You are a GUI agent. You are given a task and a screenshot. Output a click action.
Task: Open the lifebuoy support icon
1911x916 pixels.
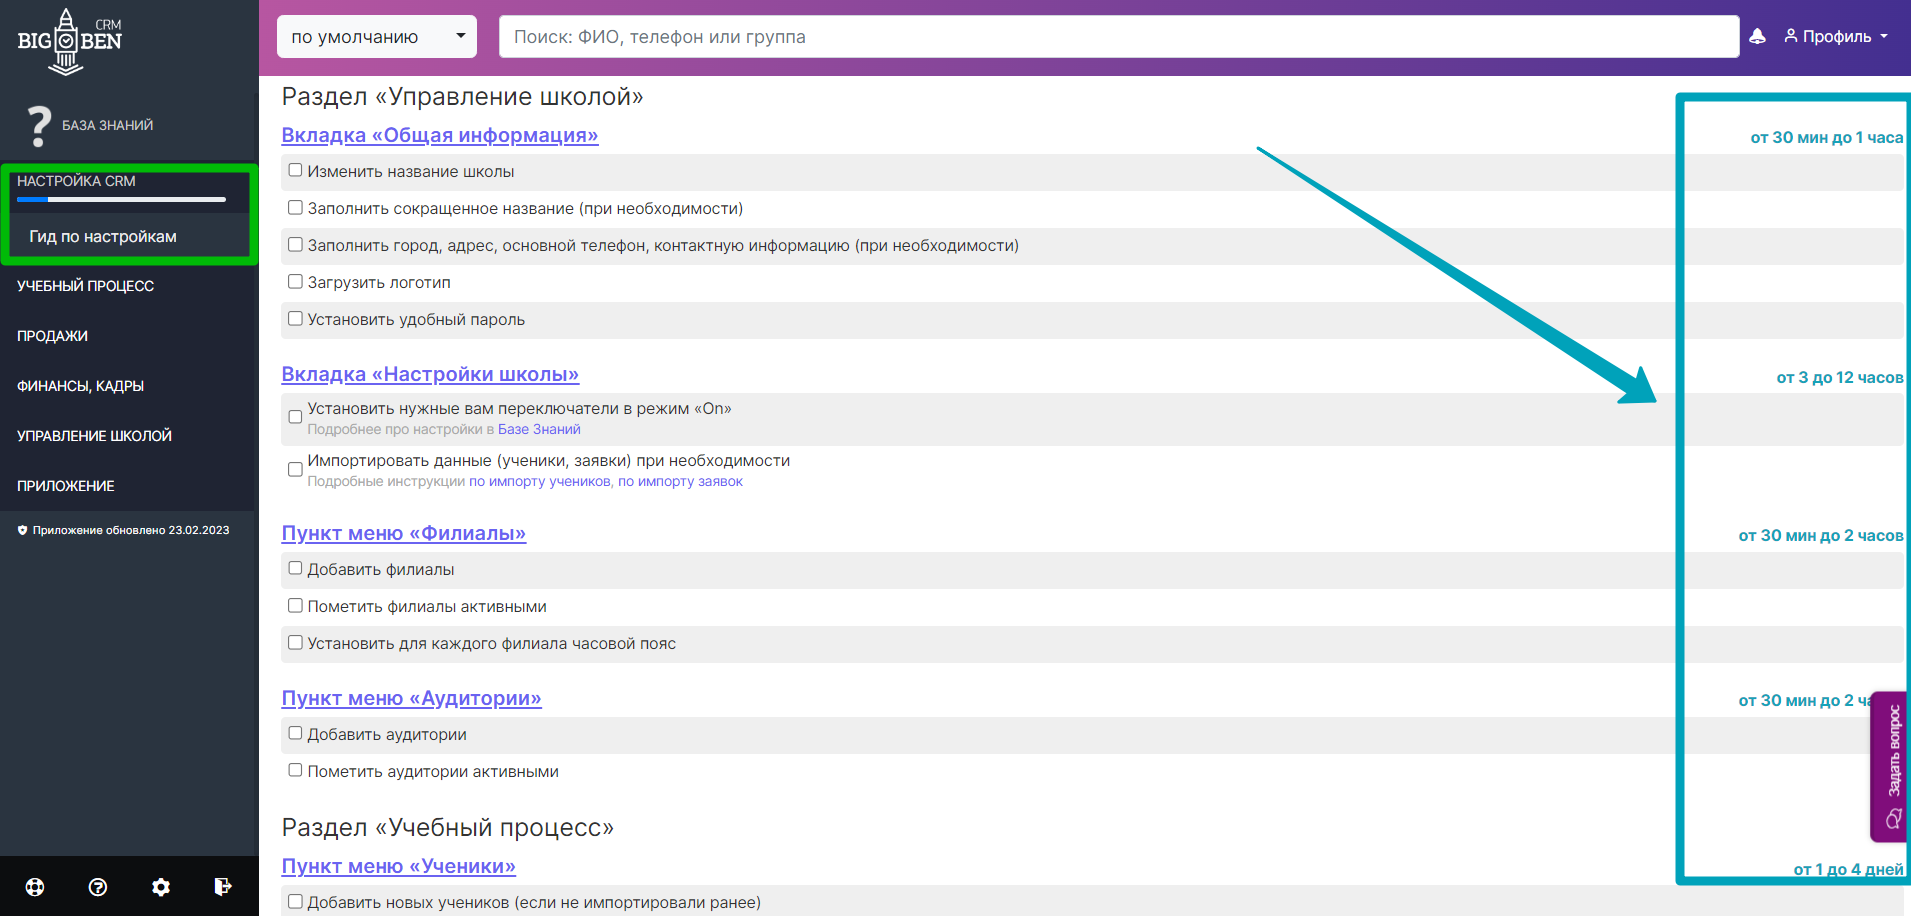[35, 887]
